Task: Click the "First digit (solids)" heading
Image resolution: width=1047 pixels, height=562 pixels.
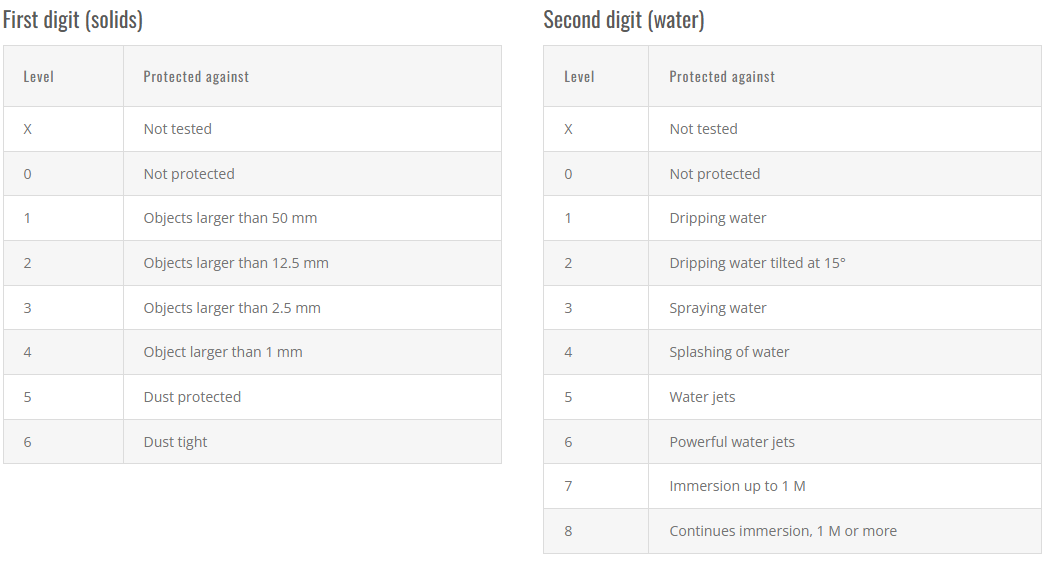Action: coord(73,20)
